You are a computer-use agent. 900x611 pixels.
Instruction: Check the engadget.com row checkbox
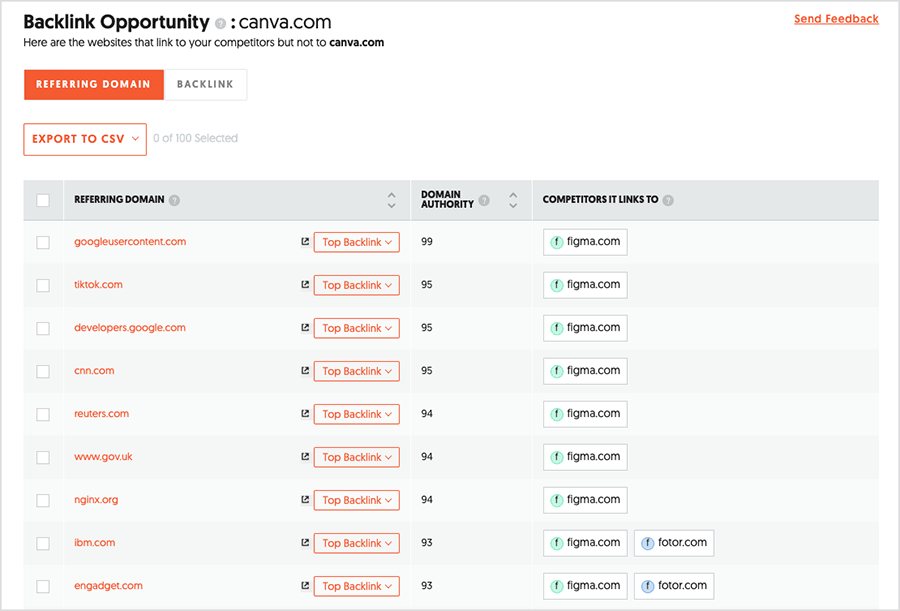pos(43,586)
